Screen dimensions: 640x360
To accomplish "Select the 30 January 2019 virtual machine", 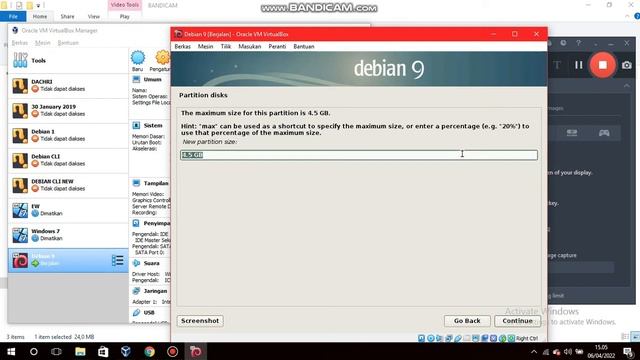I will tap(68, 110).
